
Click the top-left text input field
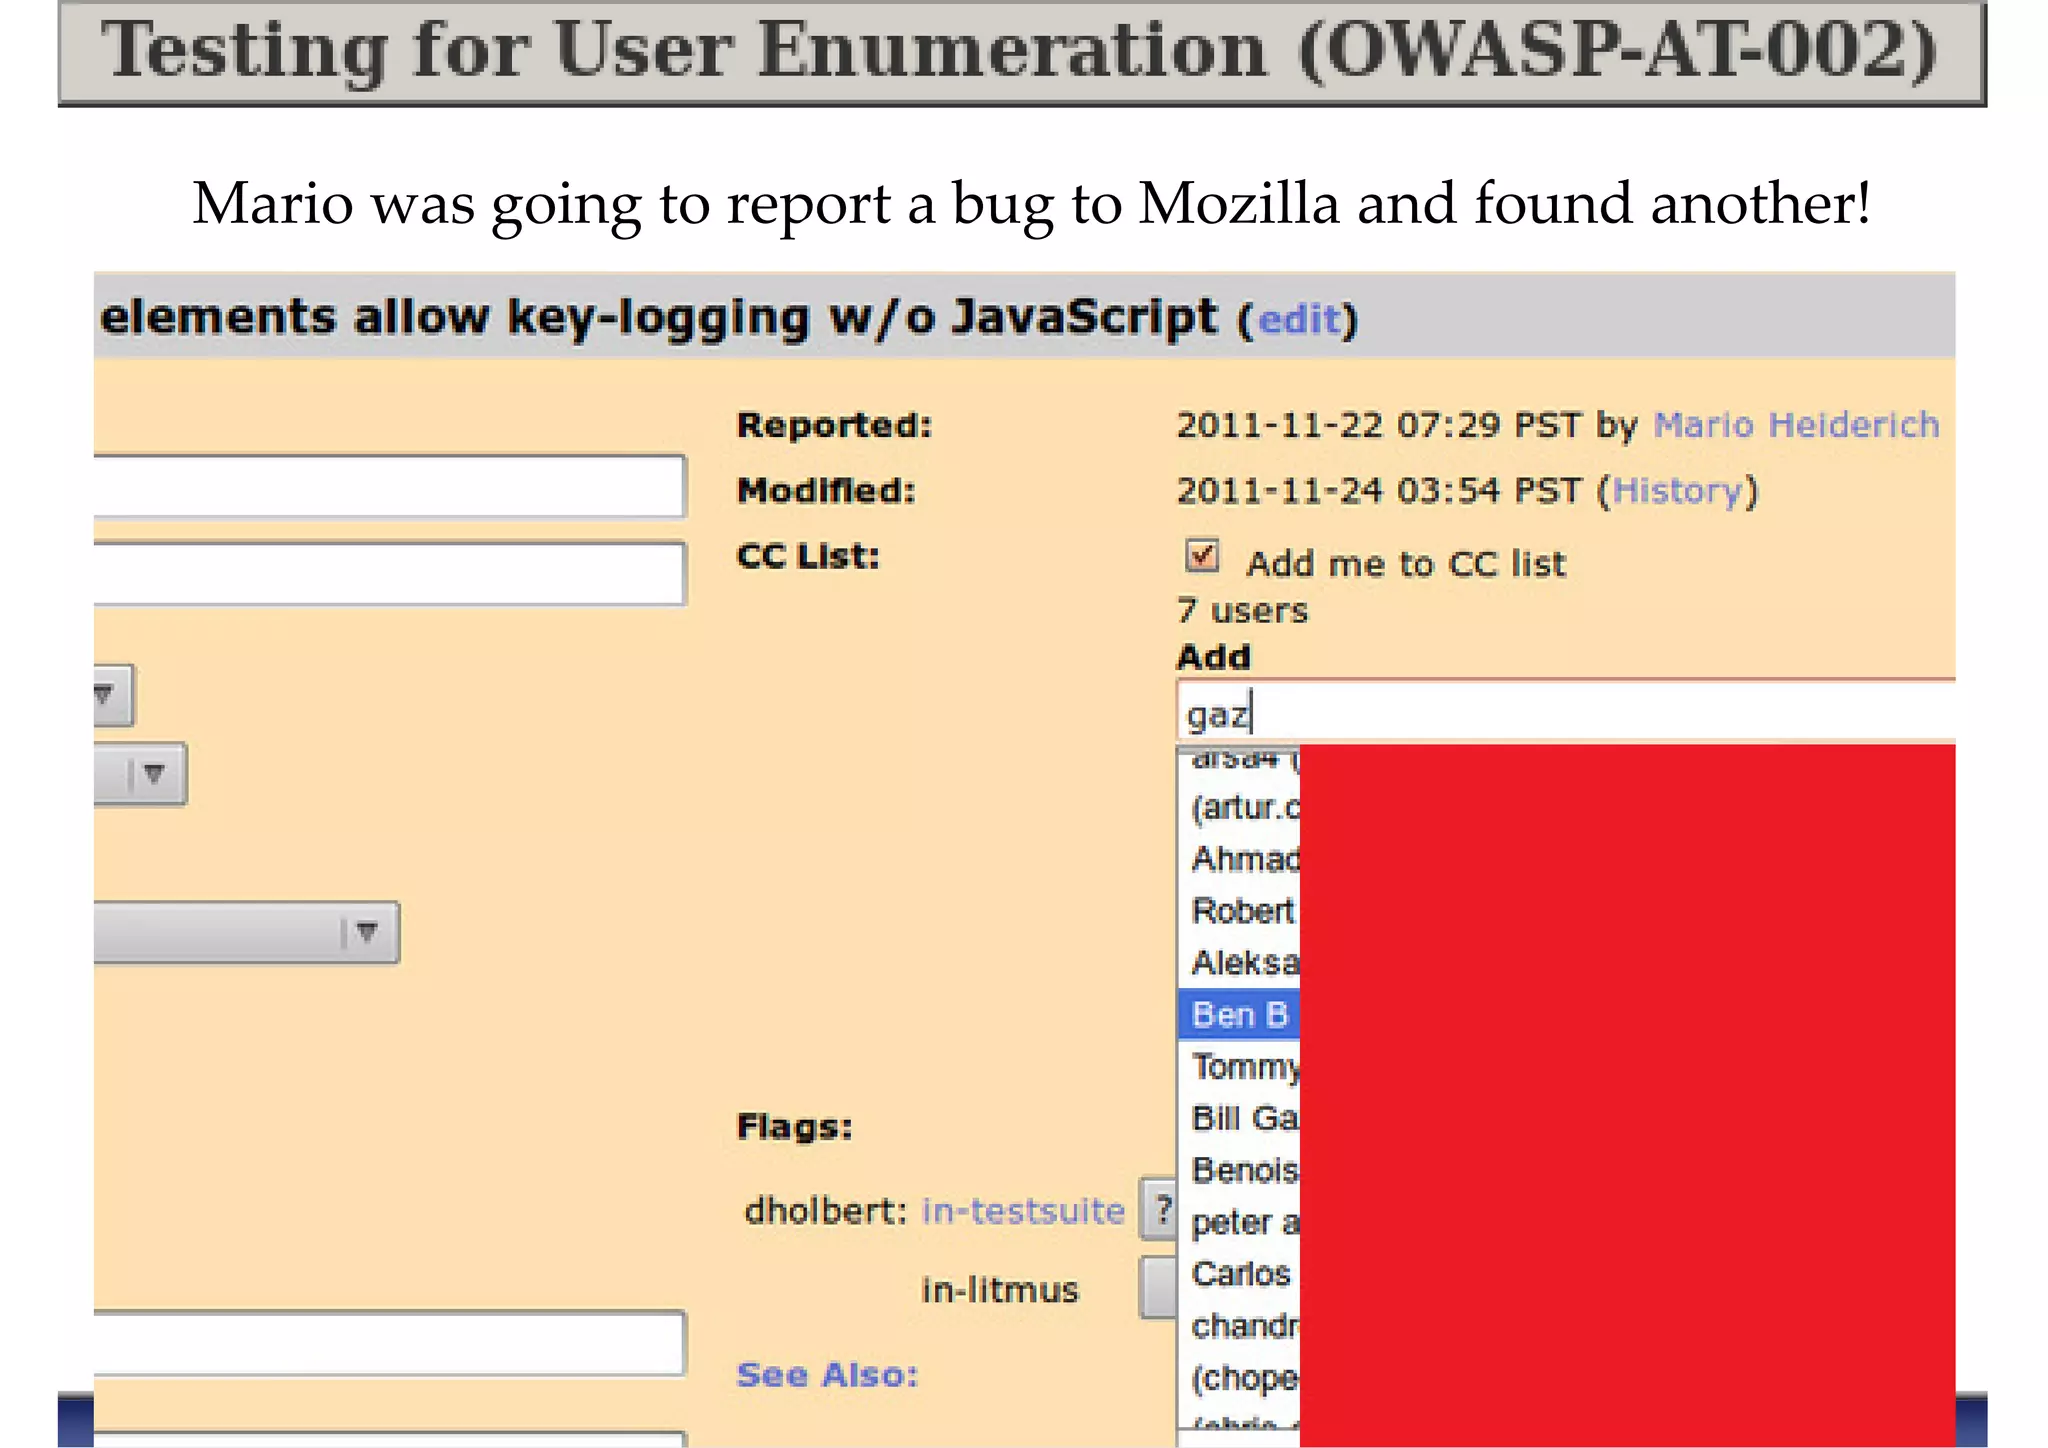388,487
